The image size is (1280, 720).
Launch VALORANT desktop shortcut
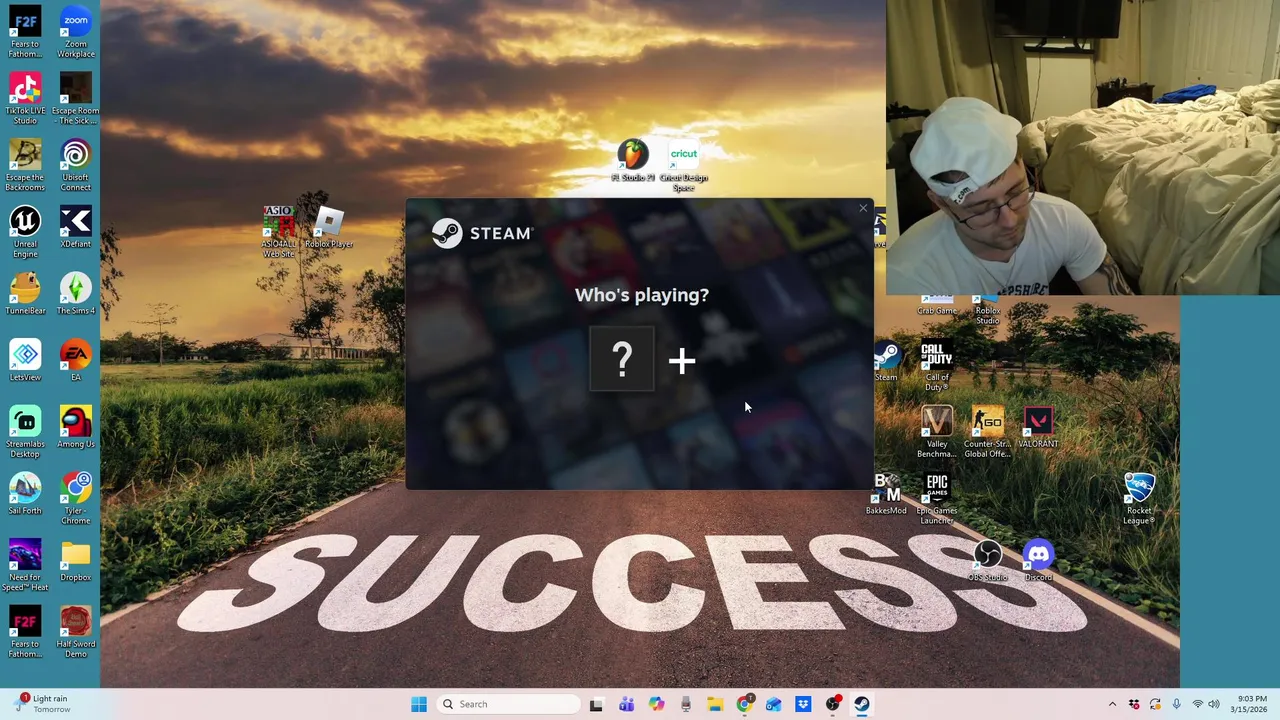point(1038,427)
